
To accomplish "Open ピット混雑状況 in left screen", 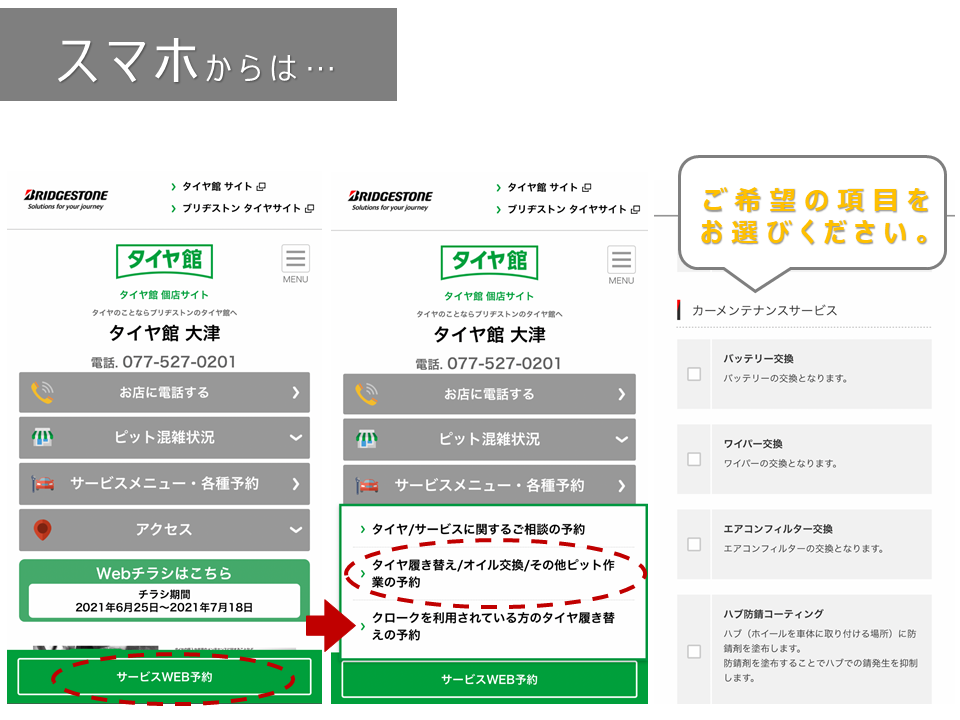I will point(164,438).
